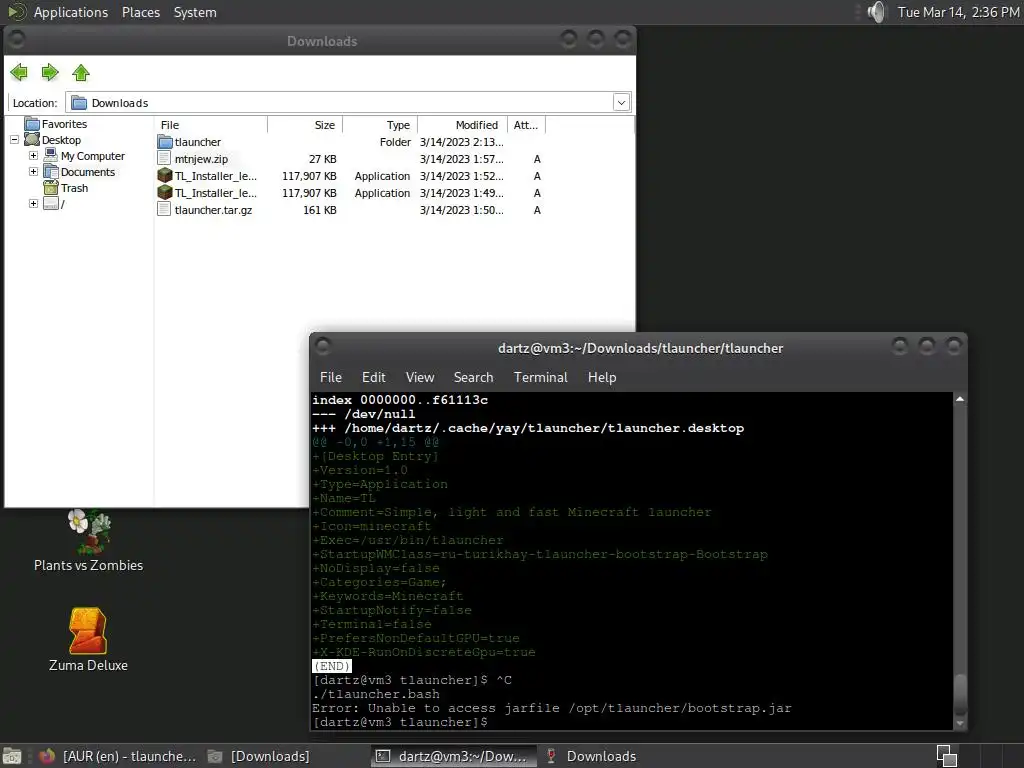Image resolution: width=1024 pixels, height=768 pixels.
Task: Switch to the [Downloads] taskbar entry
Action: point(259,756)
